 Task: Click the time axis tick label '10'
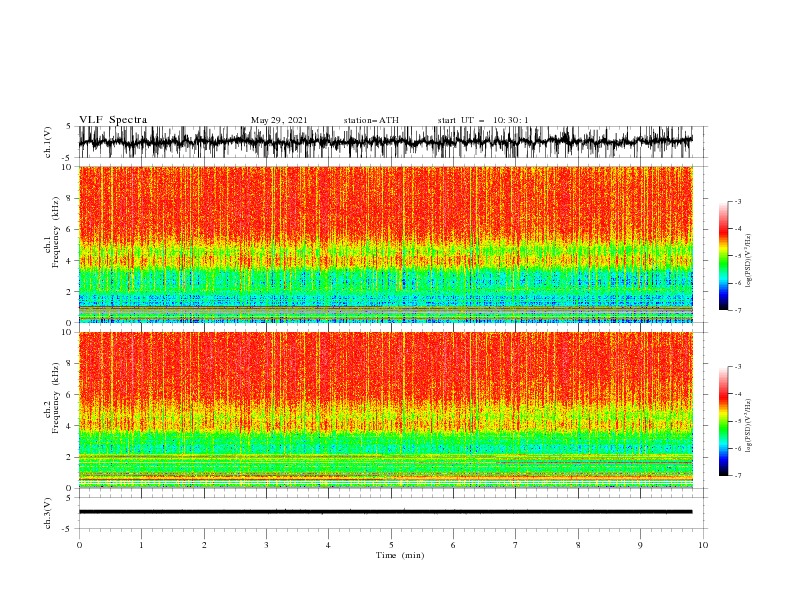[x=703, y=545]
